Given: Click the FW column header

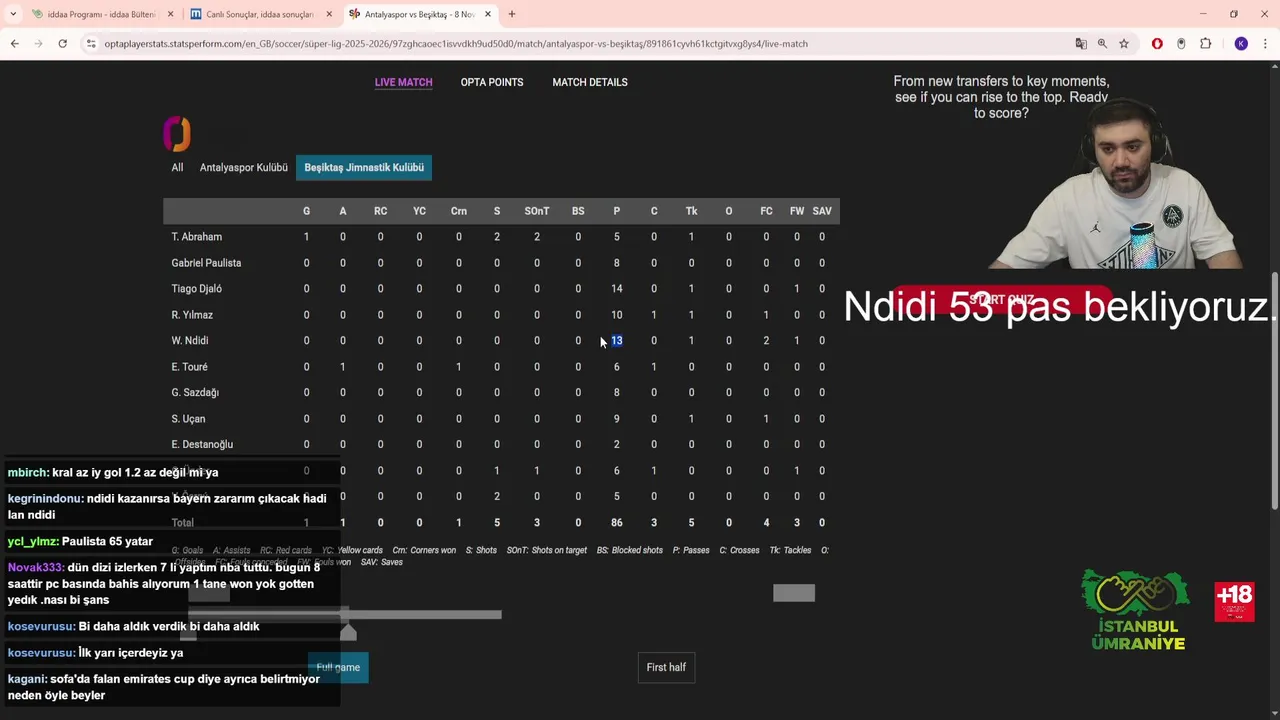Looking at the screenshot, I should click(797, 211).
